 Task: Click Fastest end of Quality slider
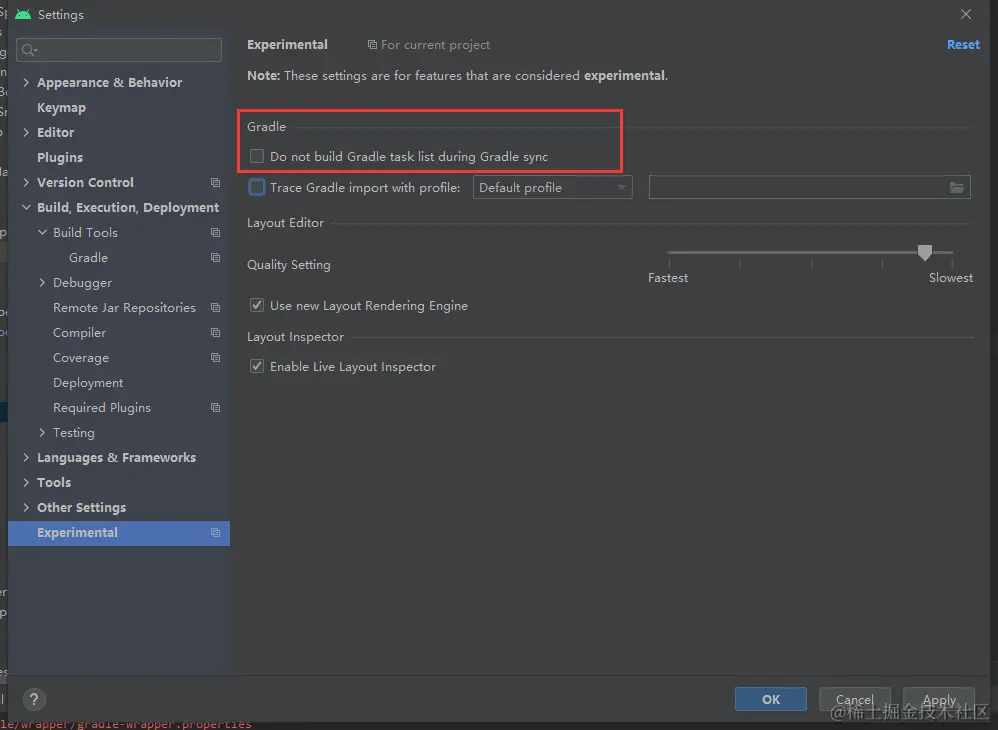pyautogui.click(x=668, y=277)
